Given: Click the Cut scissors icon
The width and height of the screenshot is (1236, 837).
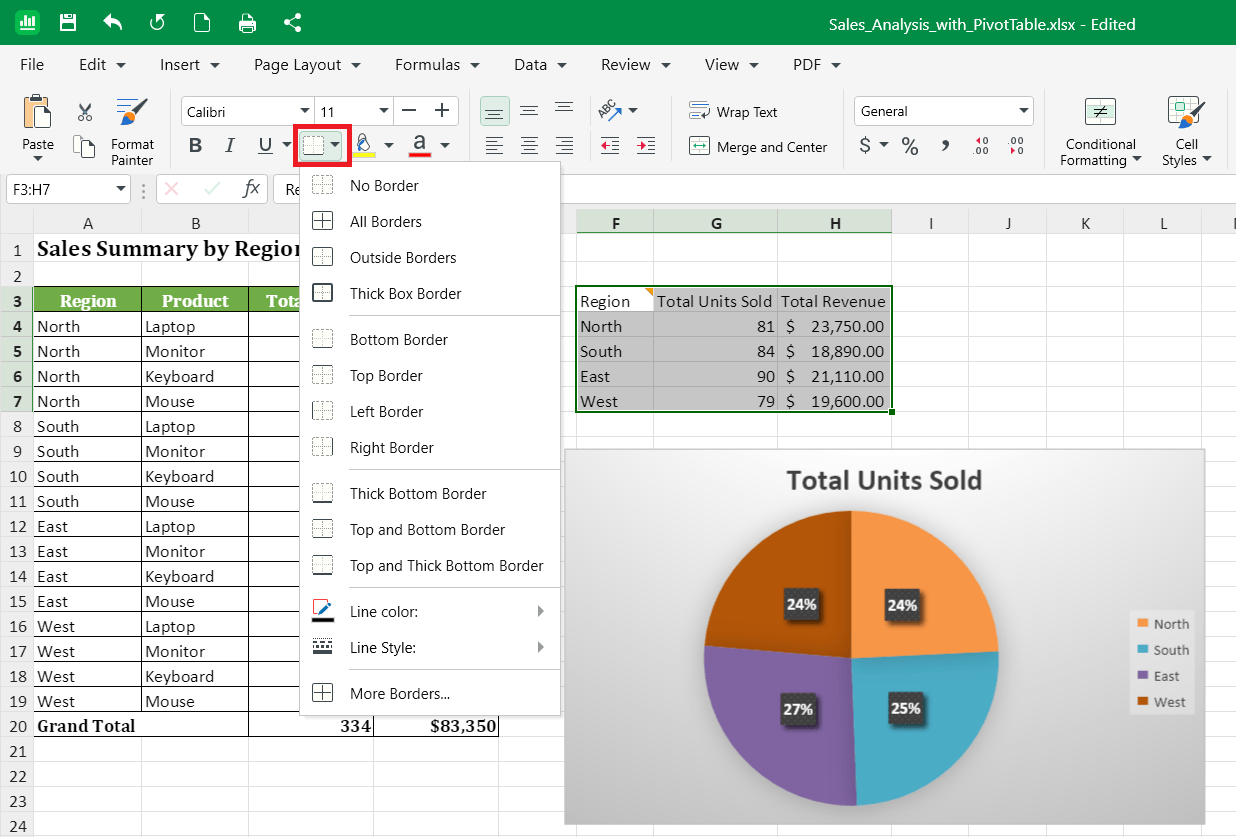Looking at the screenshot, I should point(85,112).
